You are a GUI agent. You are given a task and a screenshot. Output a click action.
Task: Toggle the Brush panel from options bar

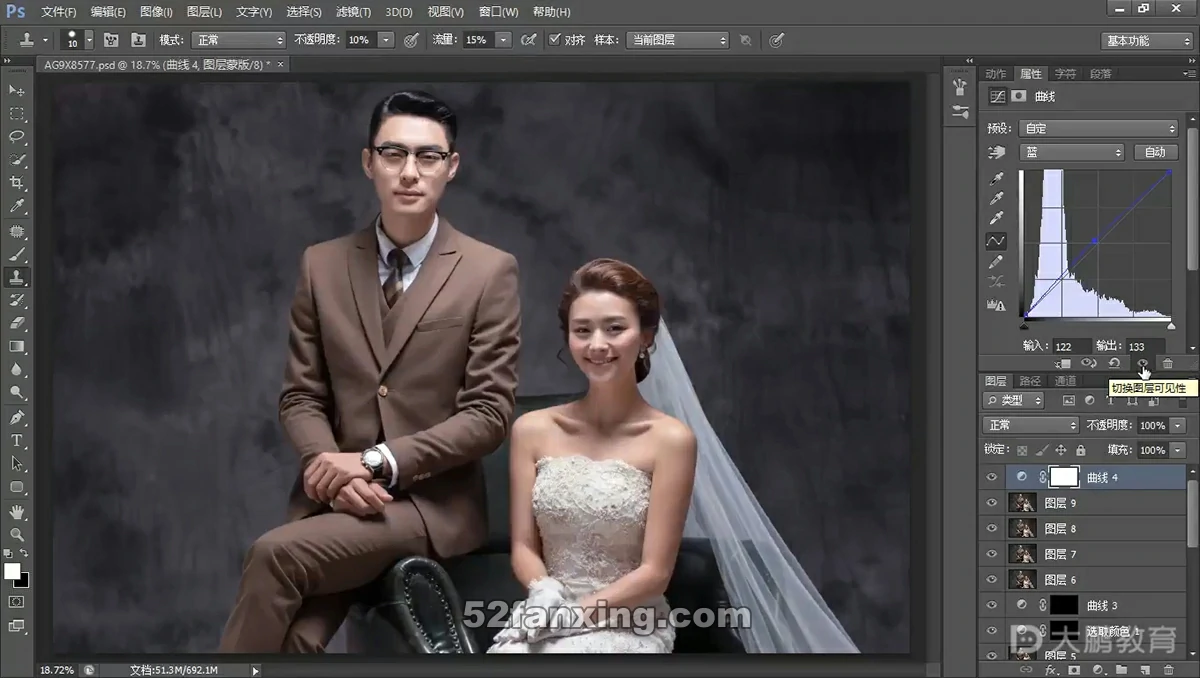coord(111,40)
